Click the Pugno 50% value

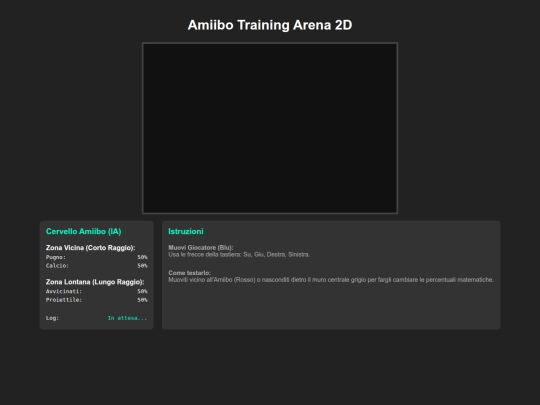click(142, 257)
